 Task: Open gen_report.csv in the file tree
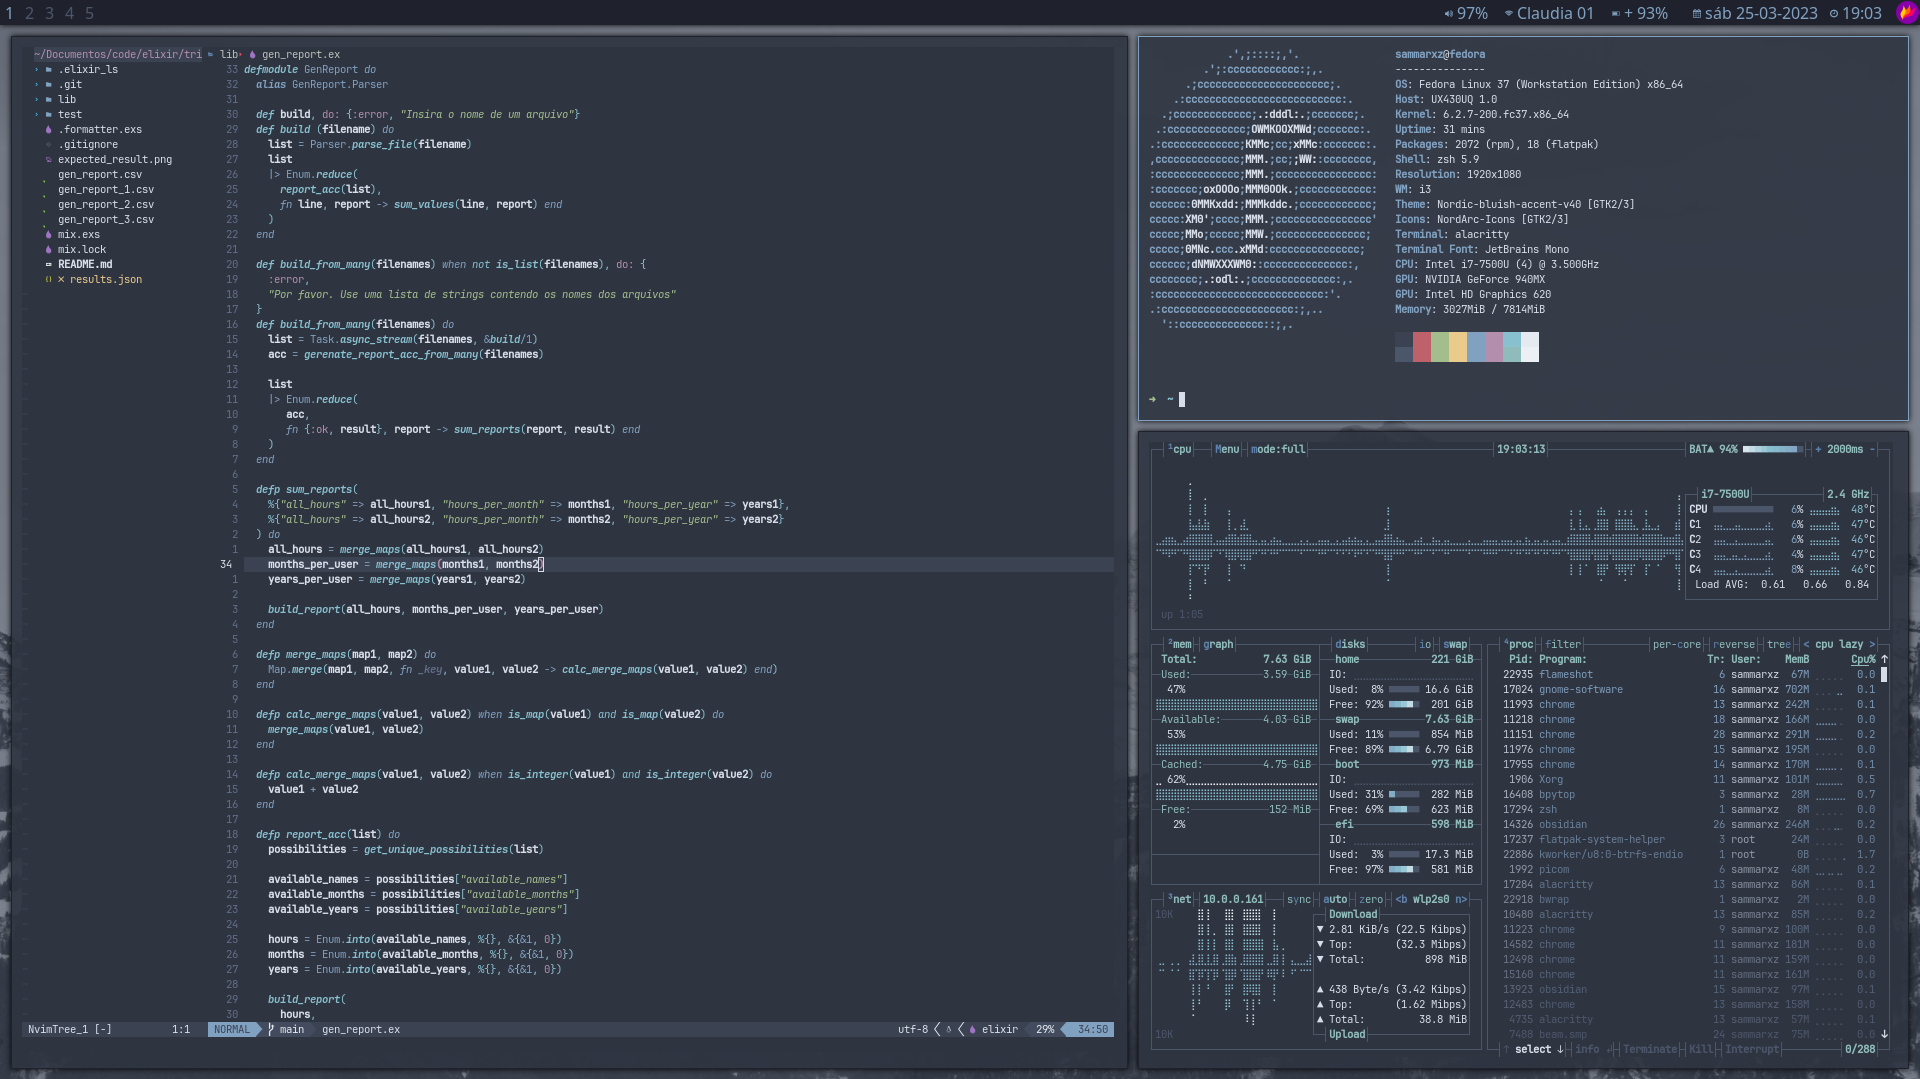tap(100, 175)
